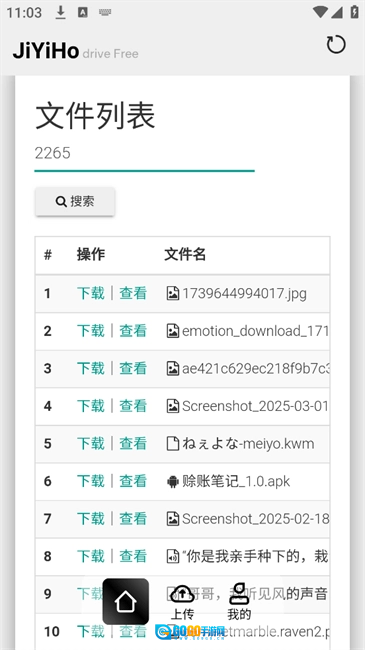This screenshot has height=650, width=365.
Task: Click the image icon beside 1739644994017.jpg
Action: [173, 293]
